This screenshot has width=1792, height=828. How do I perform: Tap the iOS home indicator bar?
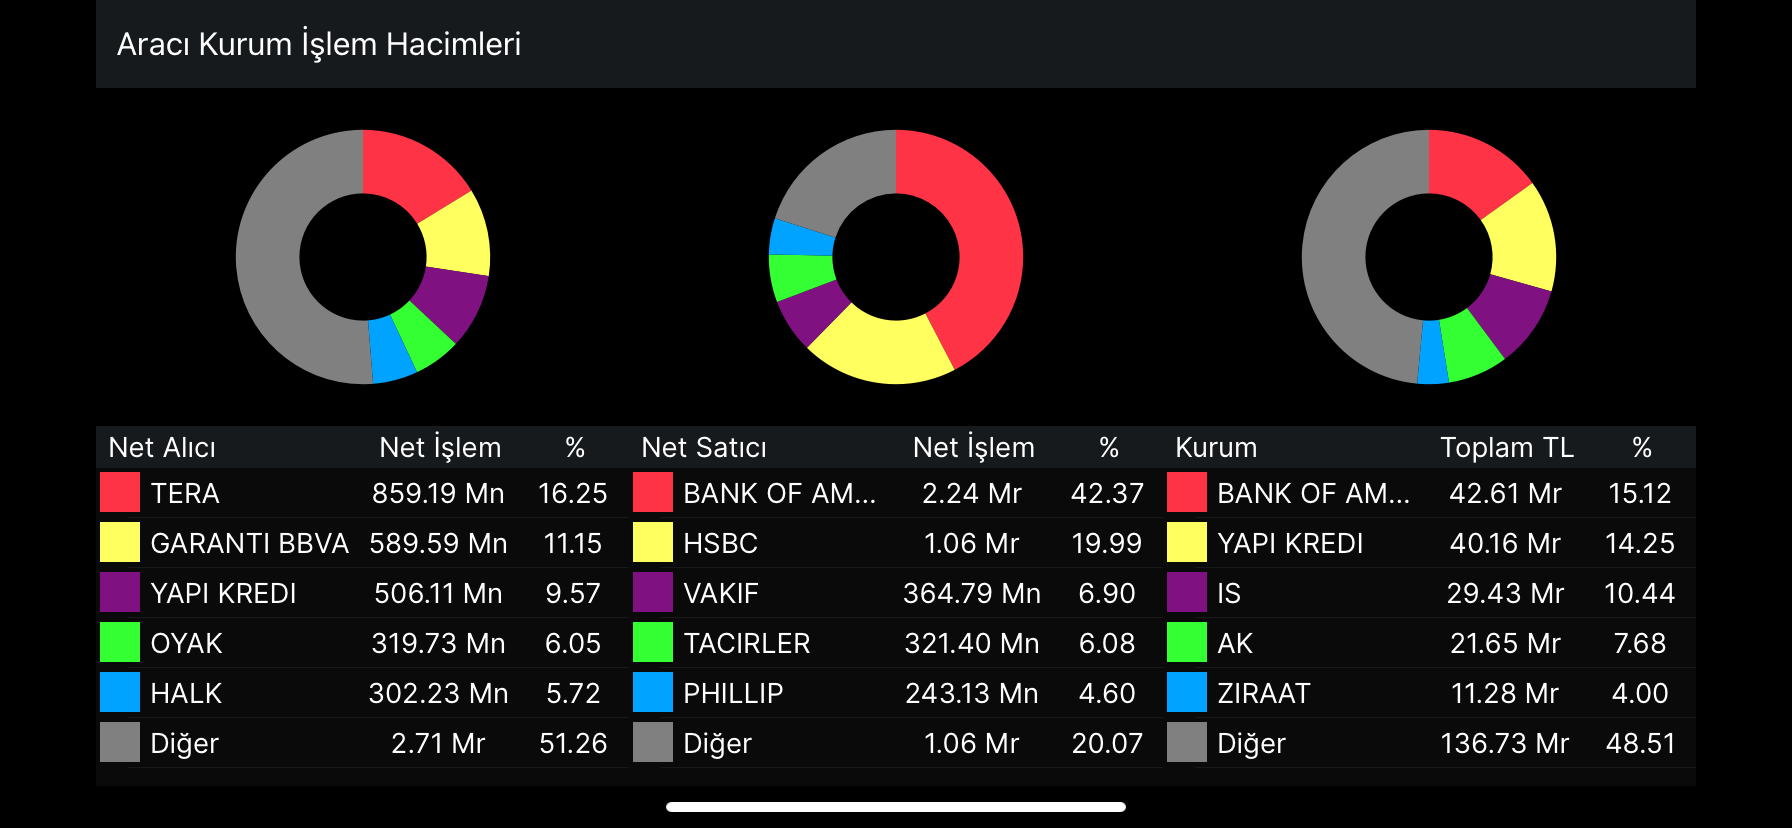(896, 807)
